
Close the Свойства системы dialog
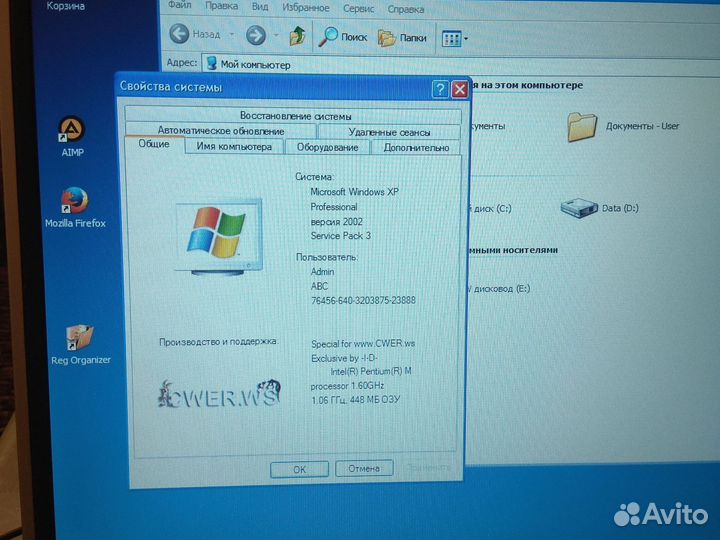pos(460,90)
